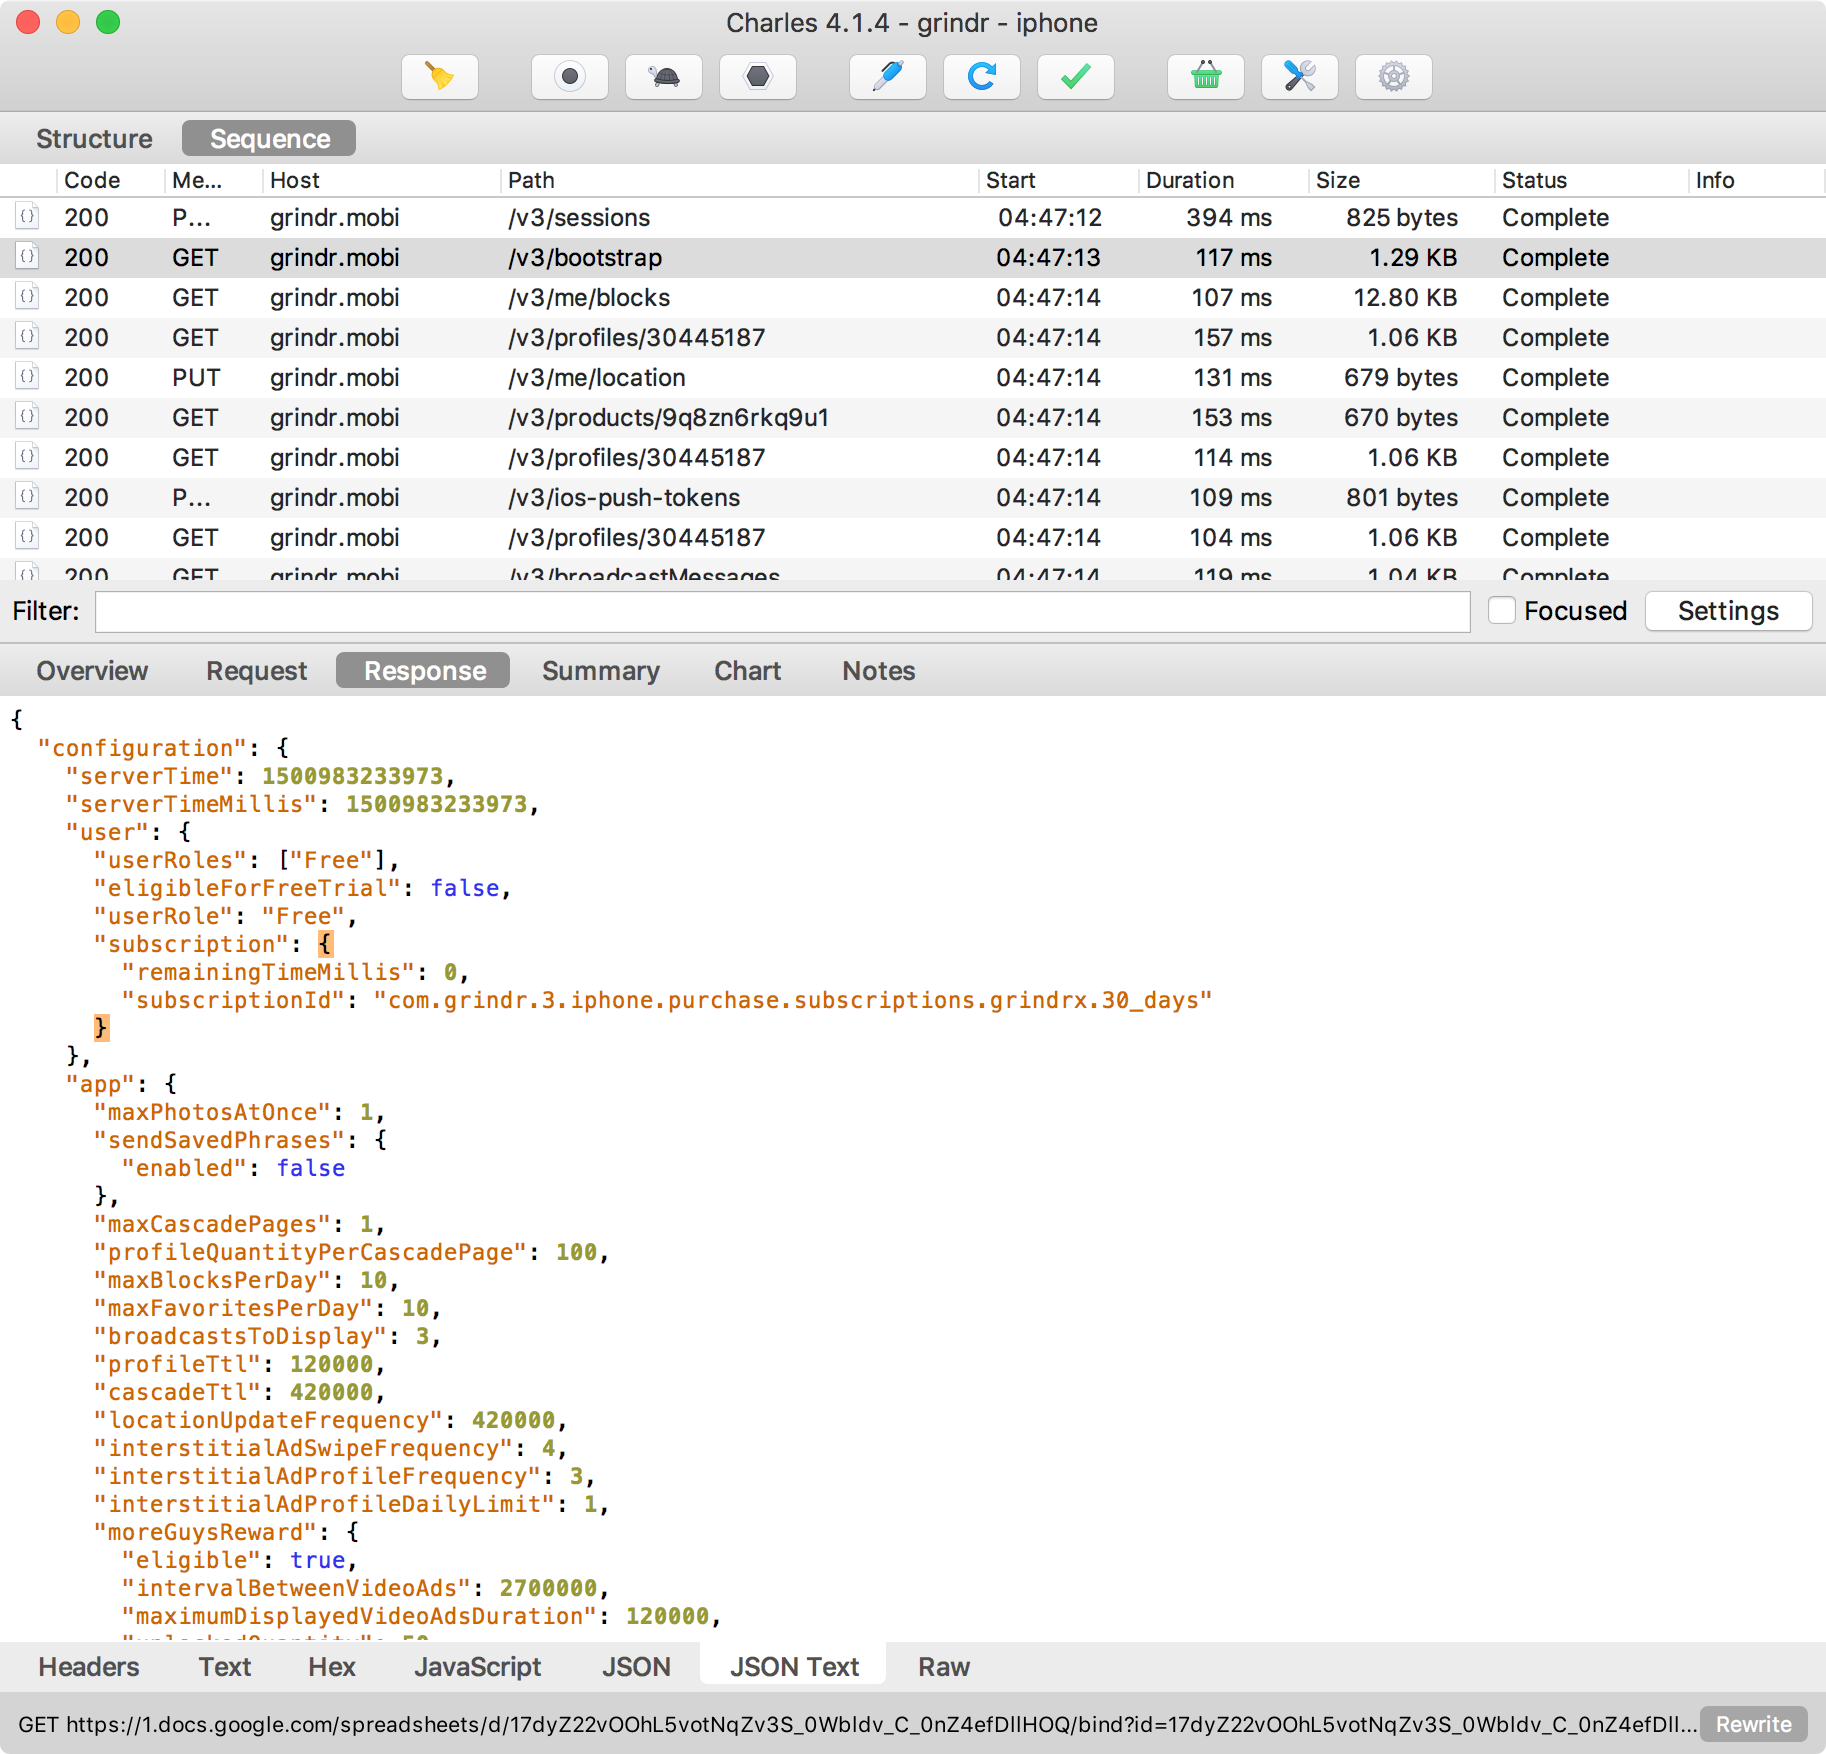This screenshot has height=1754, width=1826.
Task: Open Tools with the wrench icon
Action: click(x=1300, y=77)
